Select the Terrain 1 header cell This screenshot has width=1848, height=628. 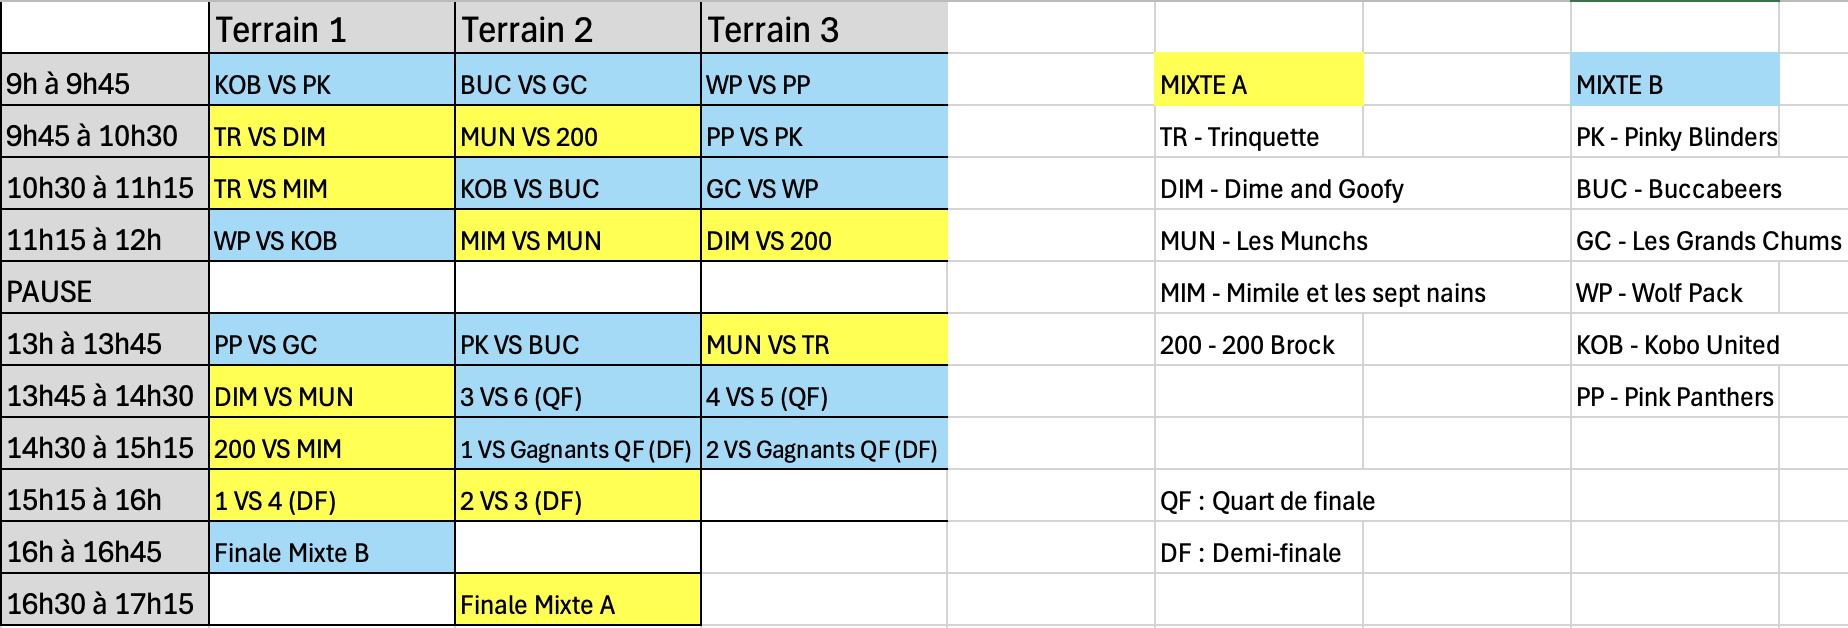332,28
